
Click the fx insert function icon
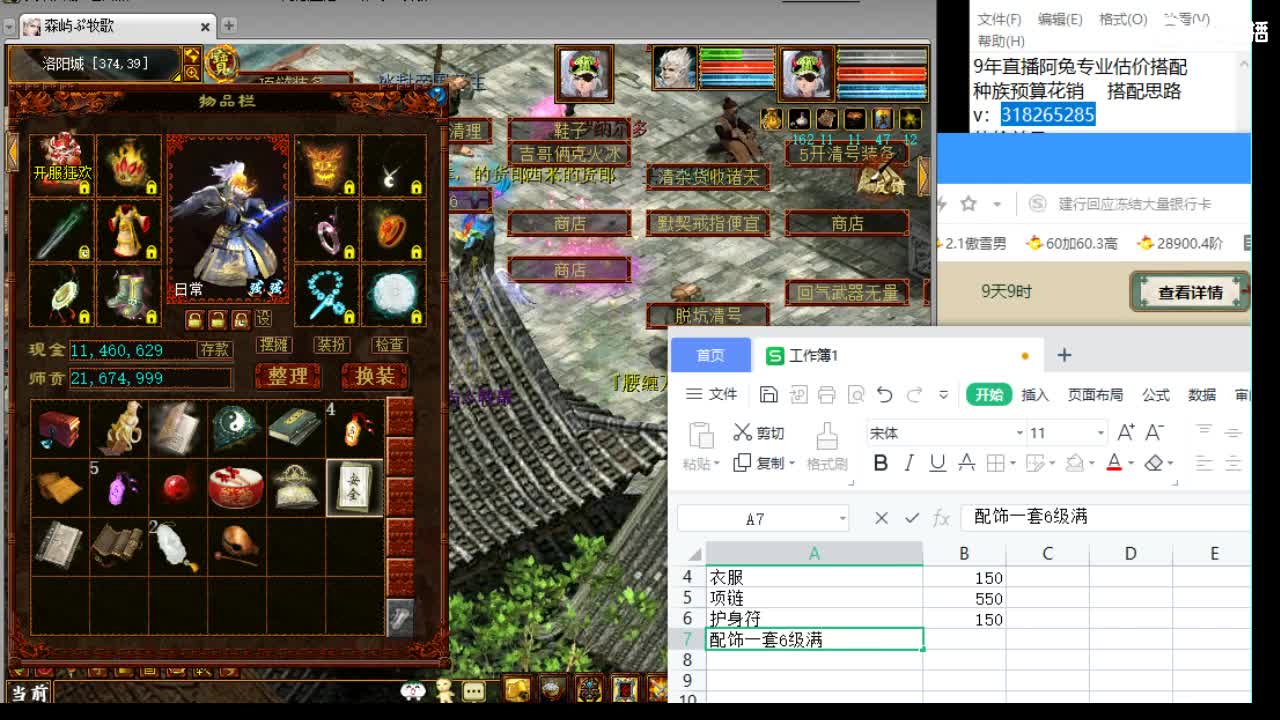tap(941, 518)
